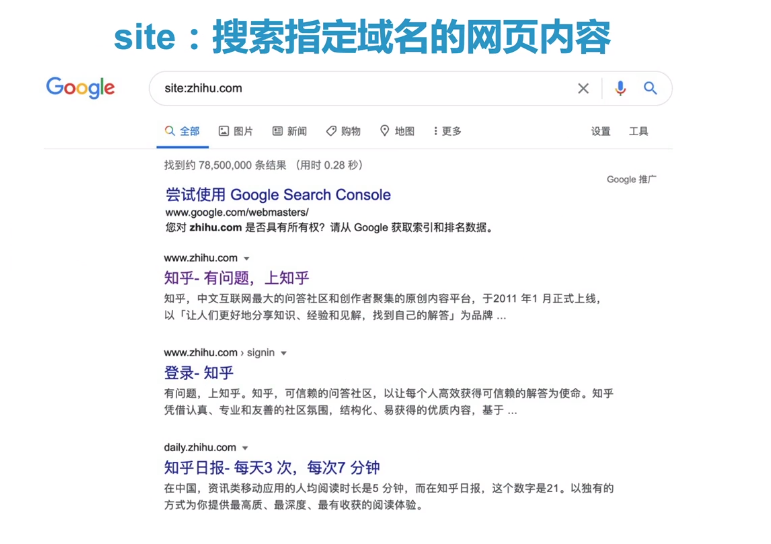This screenshot has width=771, height=544.
Task: Click the 找到约 78,500,000 条结果 stats text
Action: pos(225,165)
